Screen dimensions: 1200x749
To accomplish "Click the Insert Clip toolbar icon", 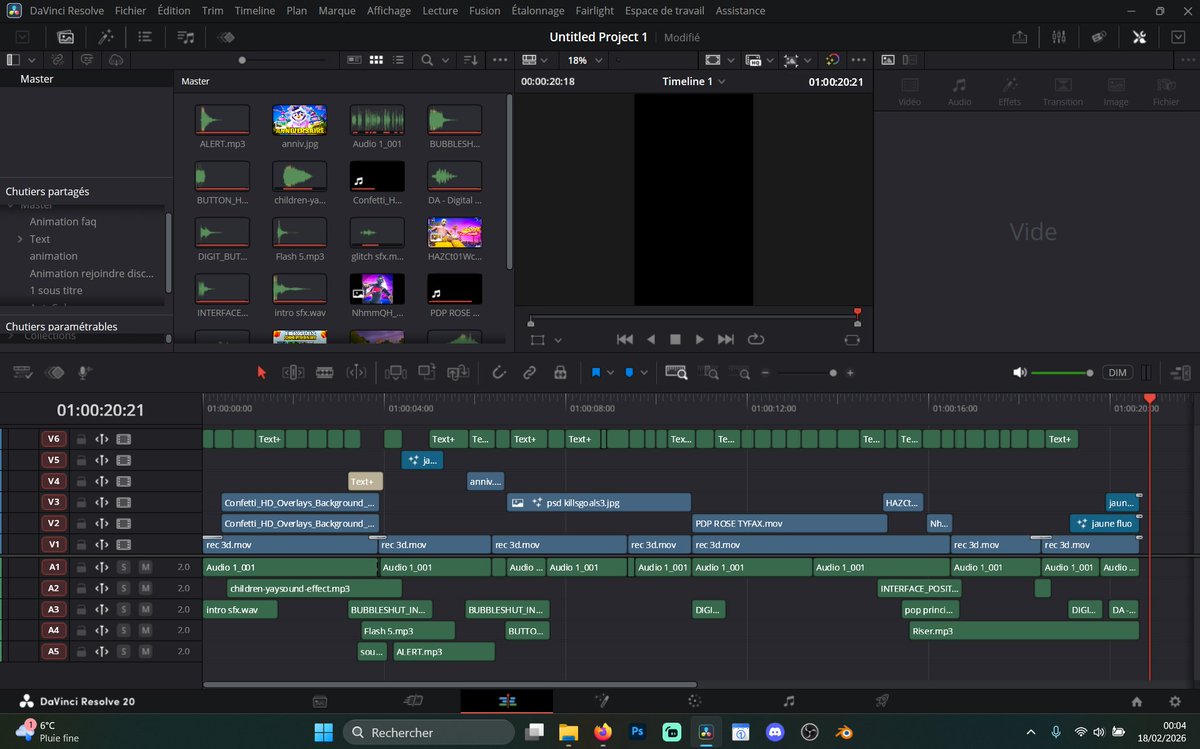I will tap(395, 372).
